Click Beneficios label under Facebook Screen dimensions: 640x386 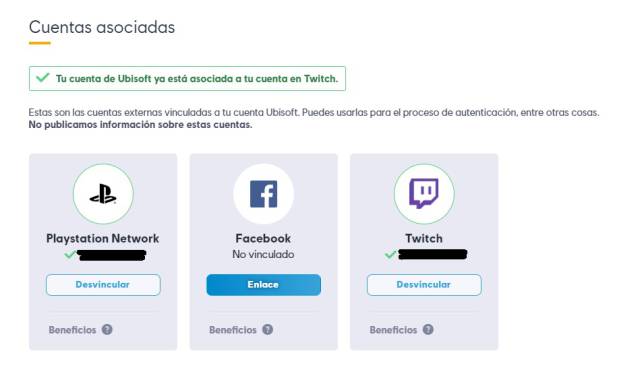(x=233, y=330)
